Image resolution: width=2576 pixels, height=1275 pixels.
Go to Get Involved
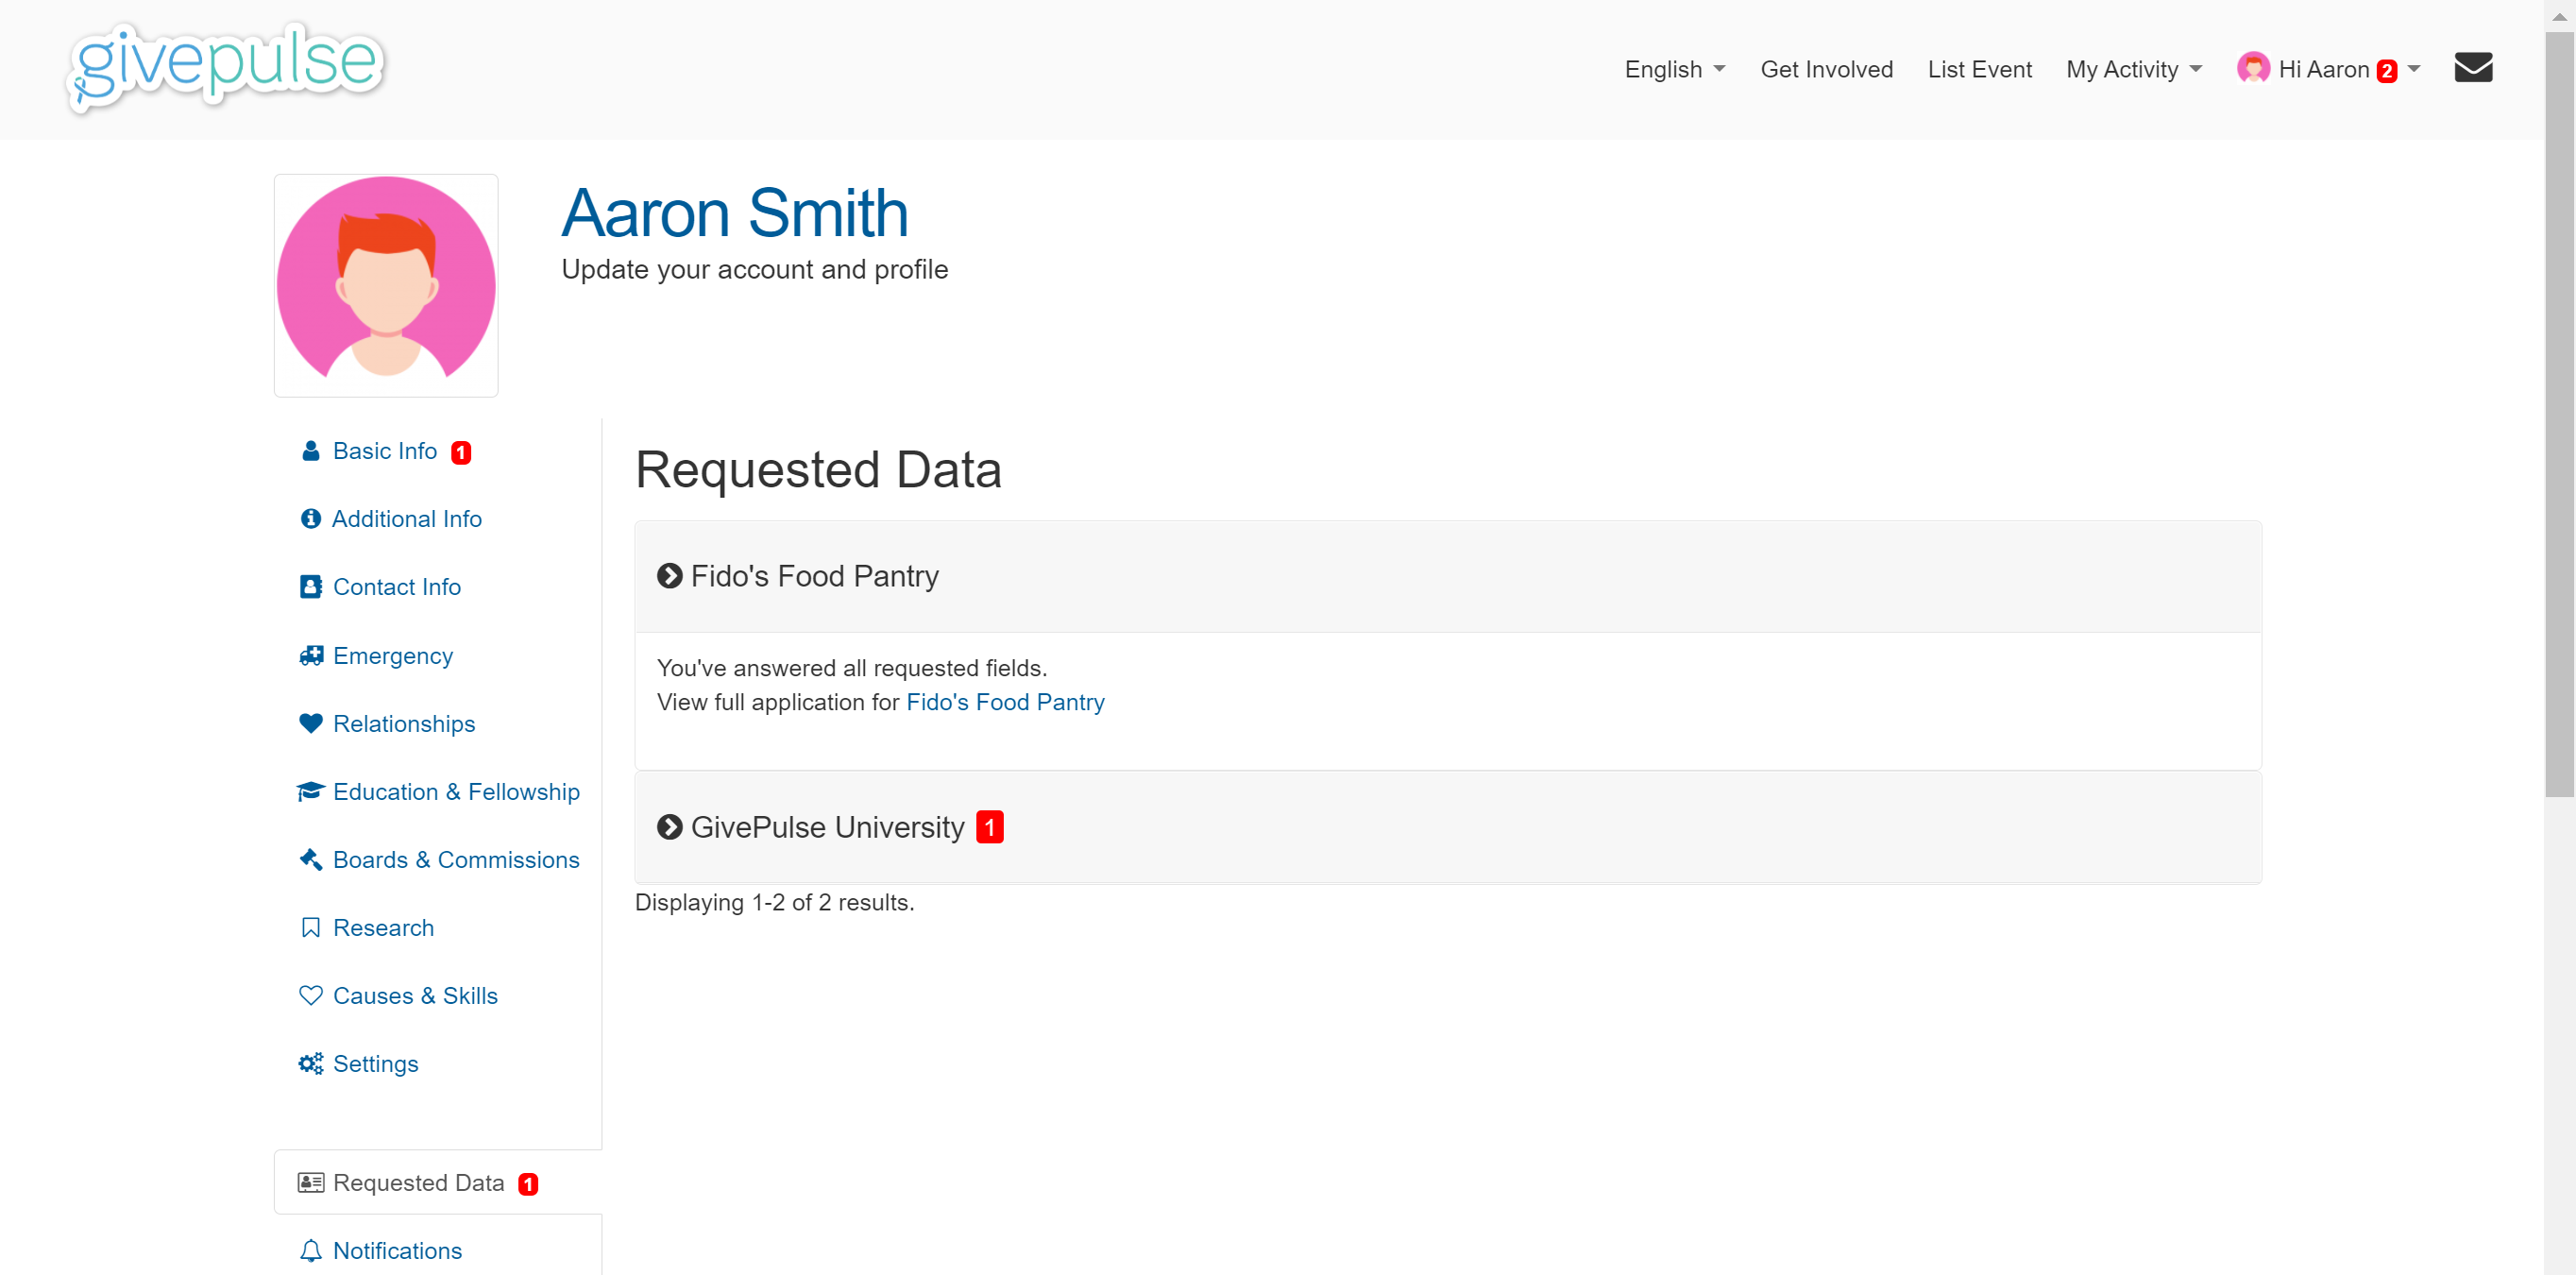pyautogui.click(x=1826, y=69)
